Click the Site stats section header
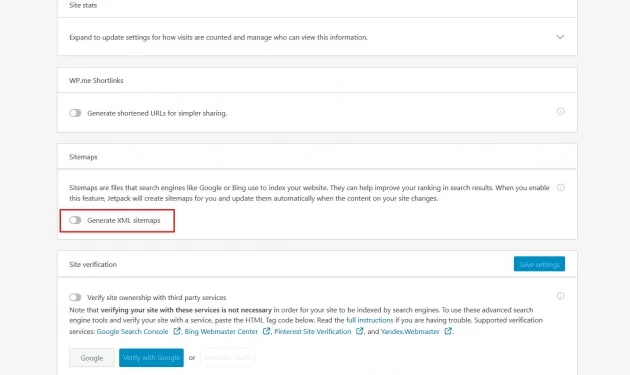This screenshot has height=375, width=630. [x=83, y=5]
